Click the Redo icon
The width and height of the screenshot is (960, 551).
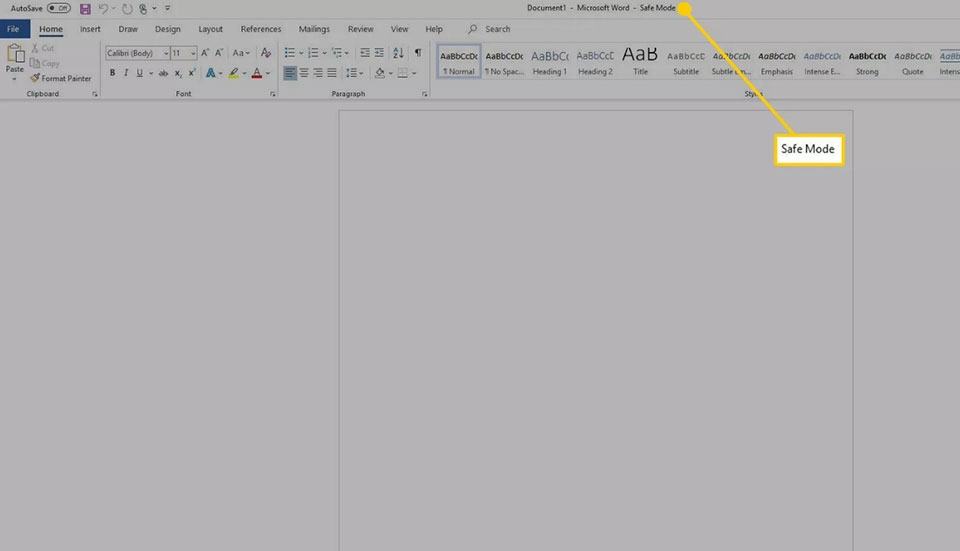click(x=127, y=9)
